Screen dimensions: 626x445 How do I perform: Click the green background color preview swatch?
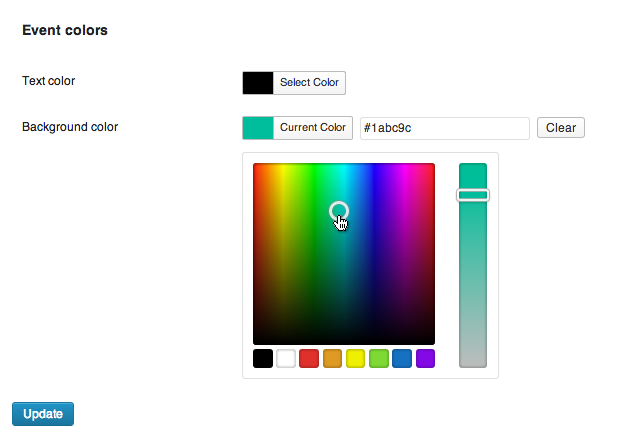tap(258, 128)
